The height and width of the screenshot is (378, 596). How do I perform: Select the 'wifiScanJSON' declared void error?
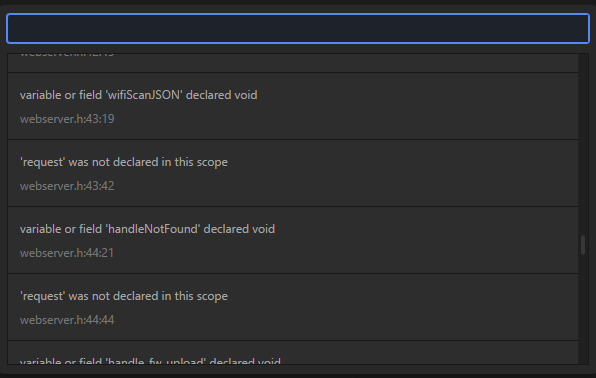point(293,106)
